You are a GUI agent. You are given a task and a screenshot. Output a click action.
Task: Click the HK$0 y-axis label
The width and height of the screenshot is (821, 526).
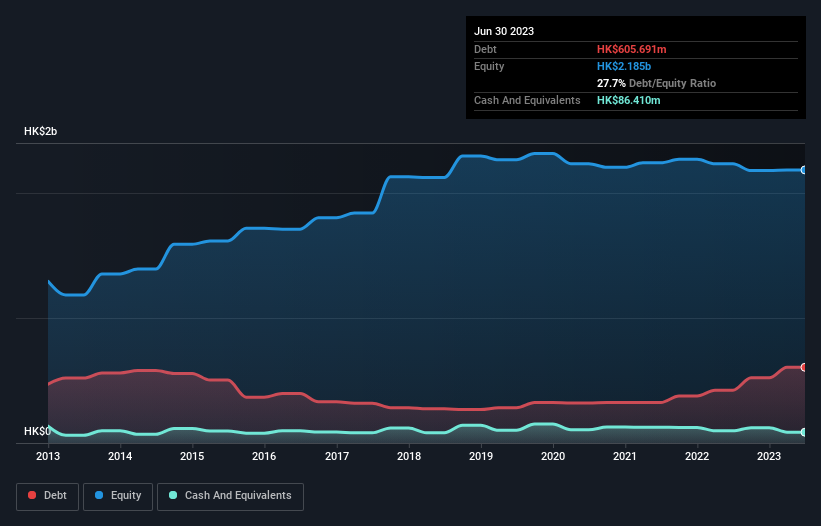[37, 431]
